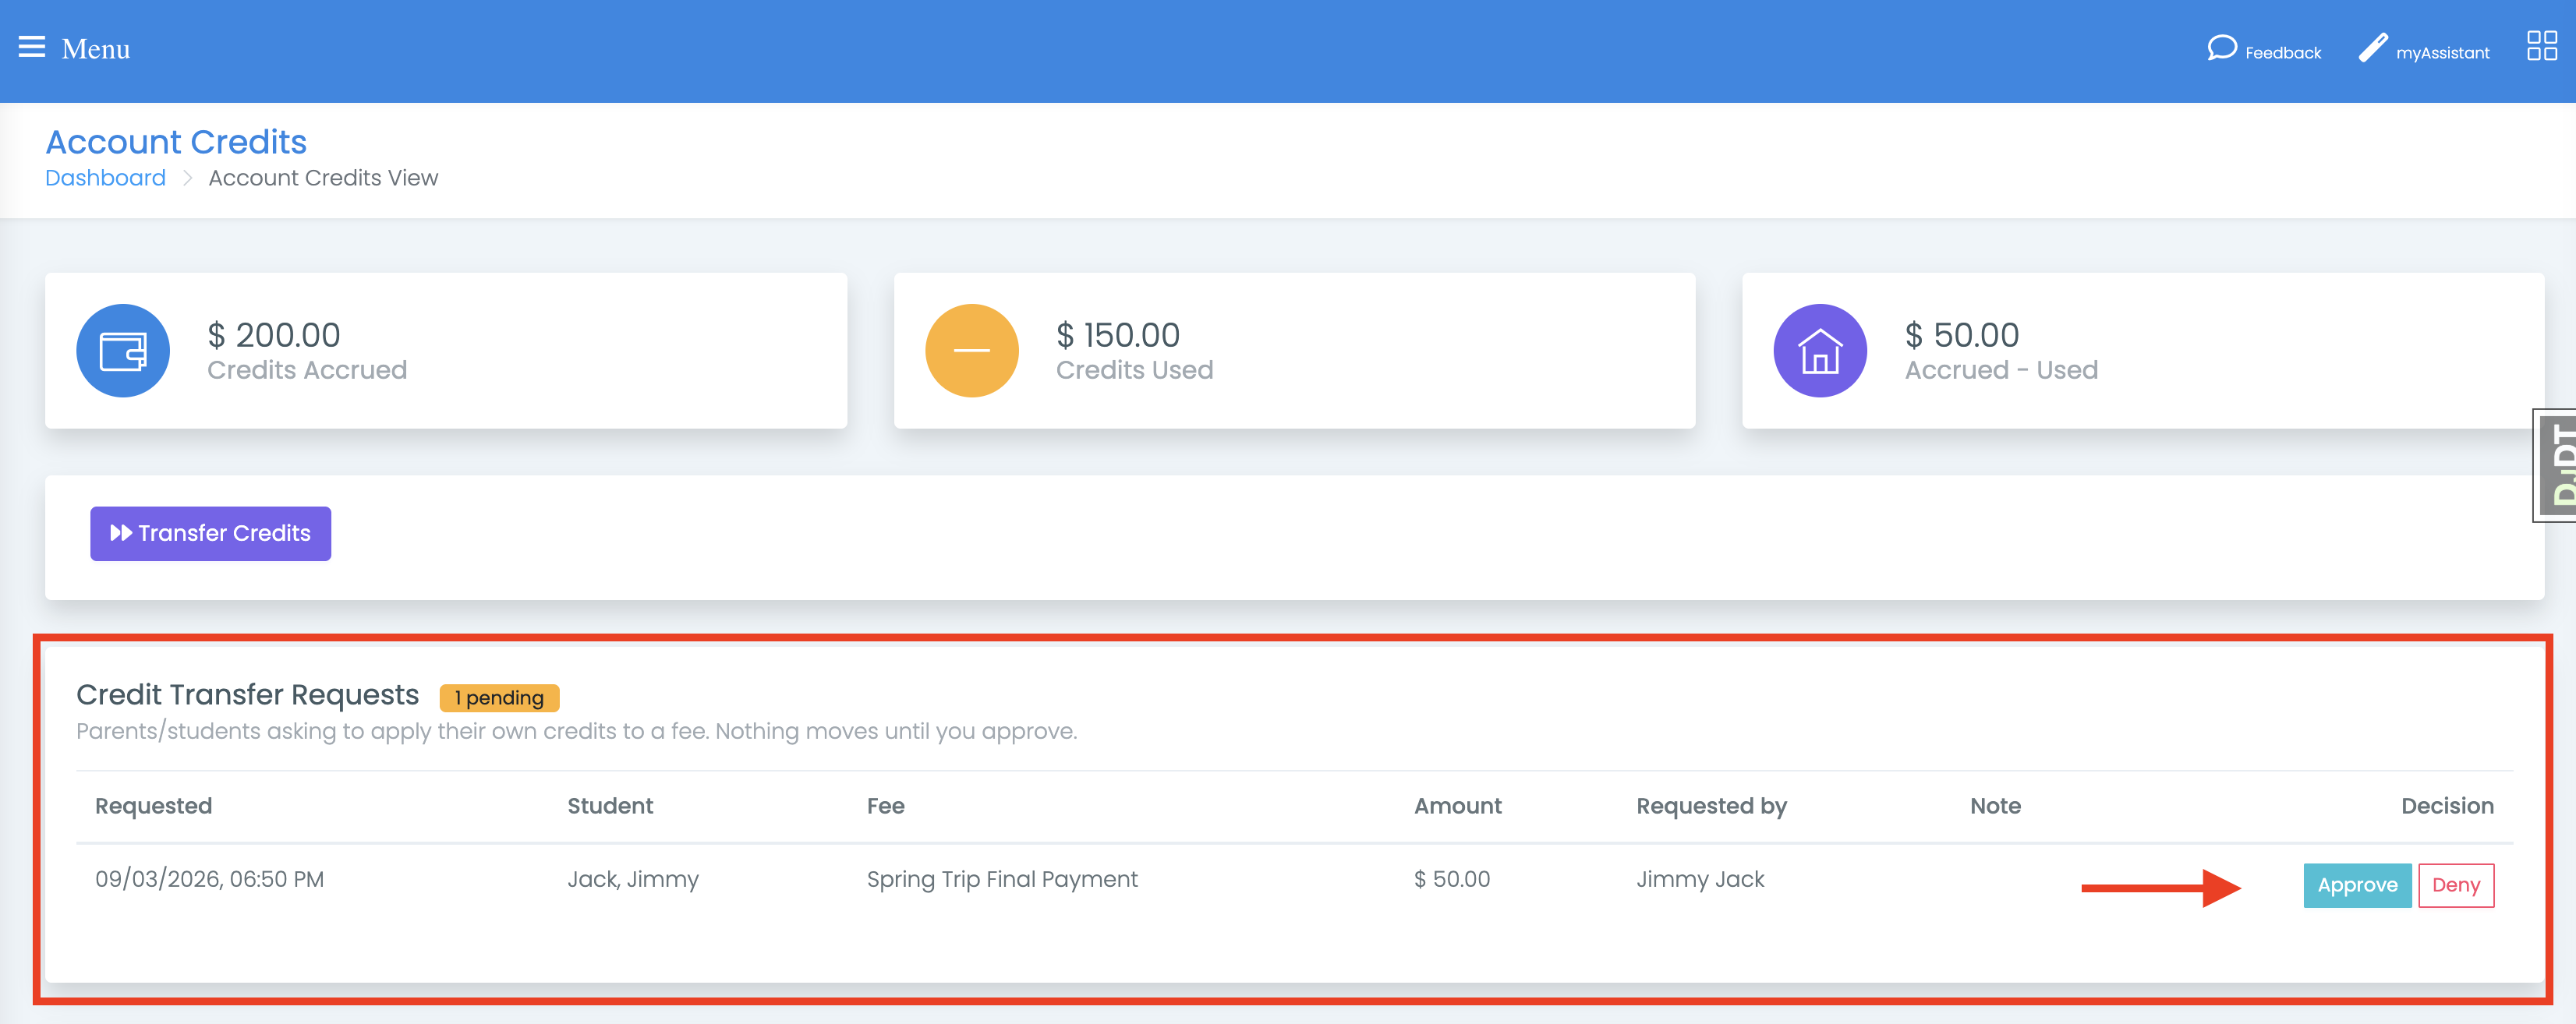Click the Credits Used minus icon
The width and height of the screenshot is (2576, 1024).
pos(971,351)
